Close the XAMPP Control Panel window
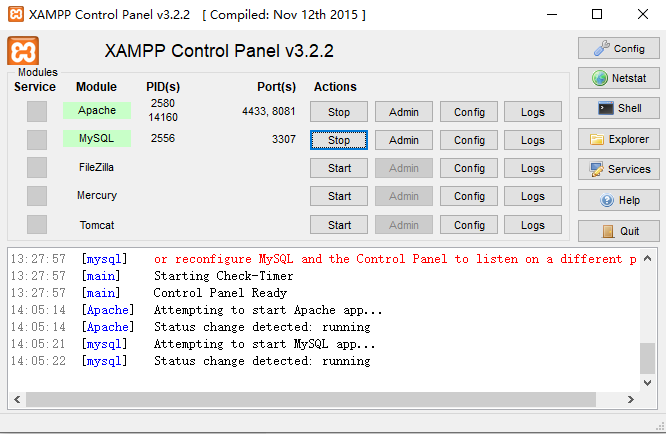The image size is (666, 434). coord(643,14)
